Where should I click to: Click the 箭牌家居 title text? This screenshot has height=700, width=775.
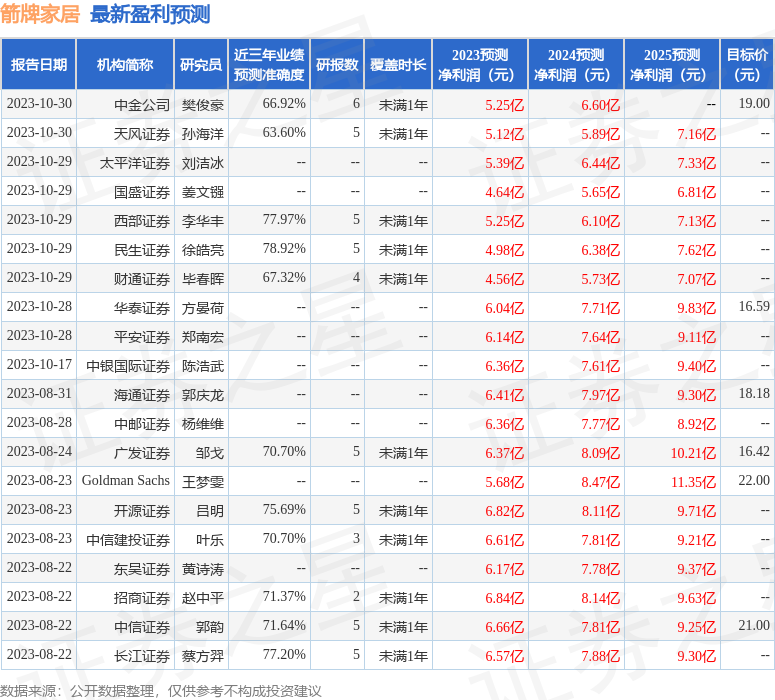(40, 14)
